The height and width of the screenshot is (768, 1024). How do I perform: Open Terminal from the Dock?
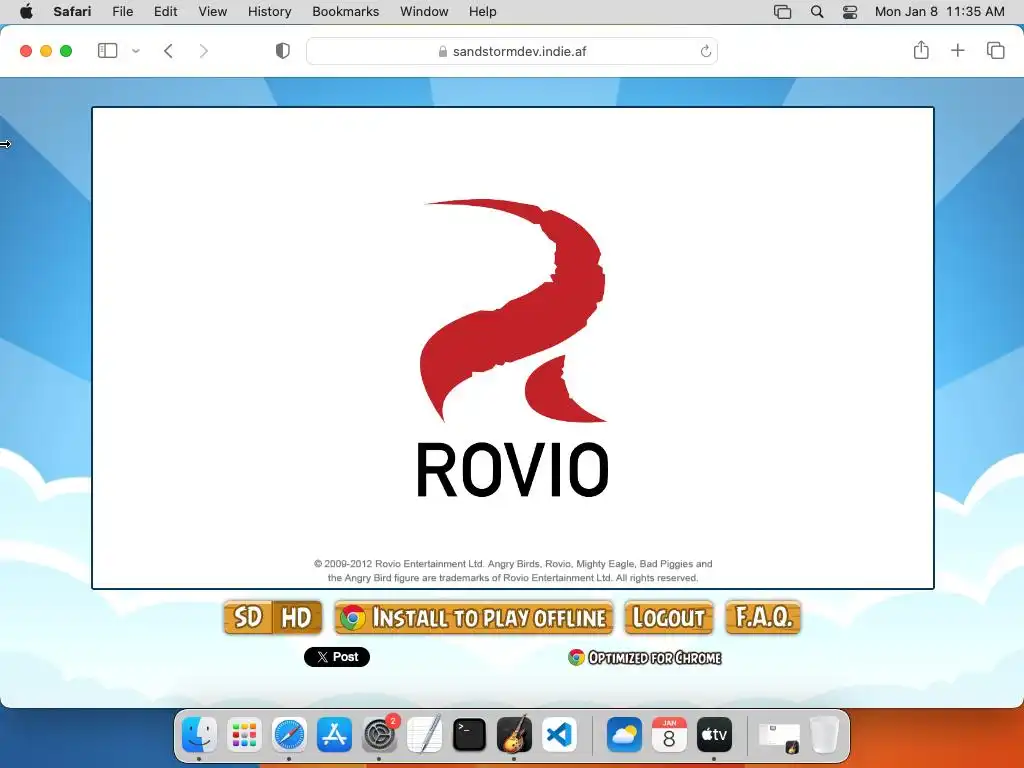coord(470,735)
